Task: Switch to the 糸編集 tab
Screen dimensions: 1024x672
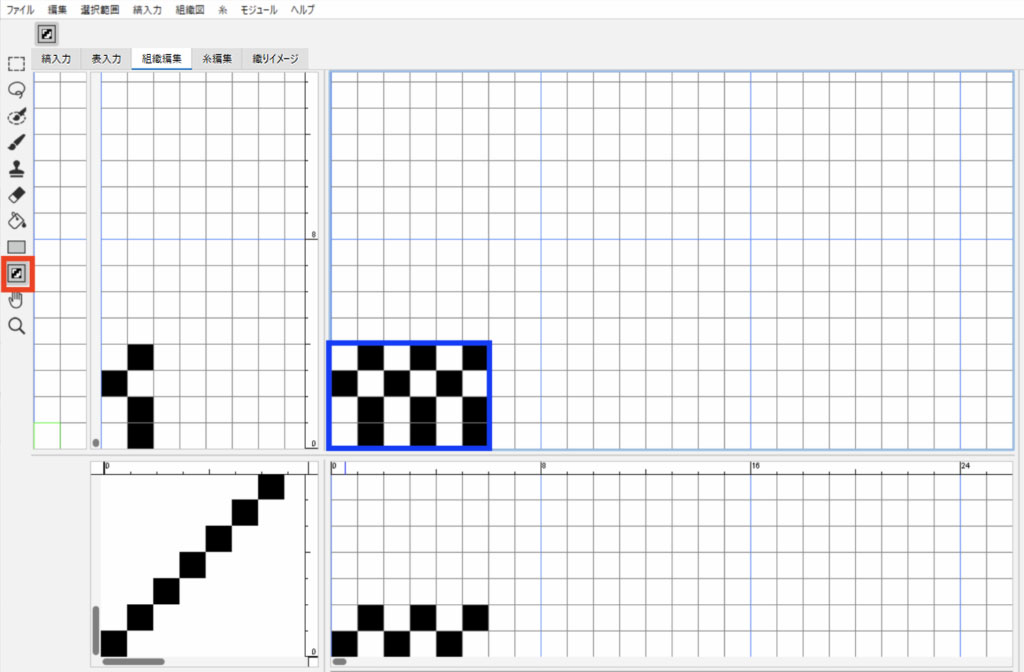Action: click(x=217, y=59)
